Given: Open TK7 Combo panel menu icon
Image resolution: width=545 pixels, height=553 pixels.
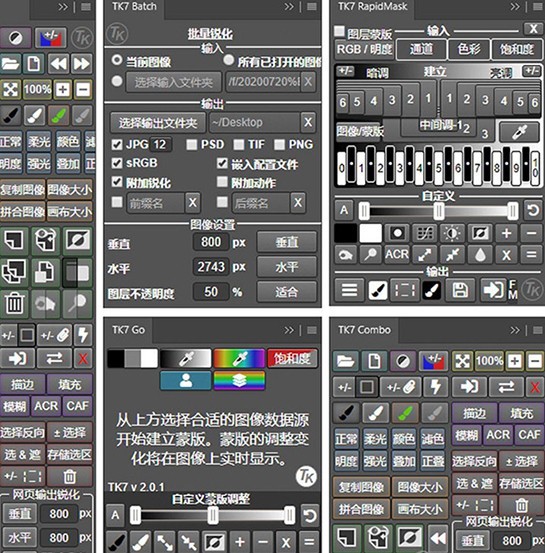Looking at the screenshot, I should [x=538, y=330].
